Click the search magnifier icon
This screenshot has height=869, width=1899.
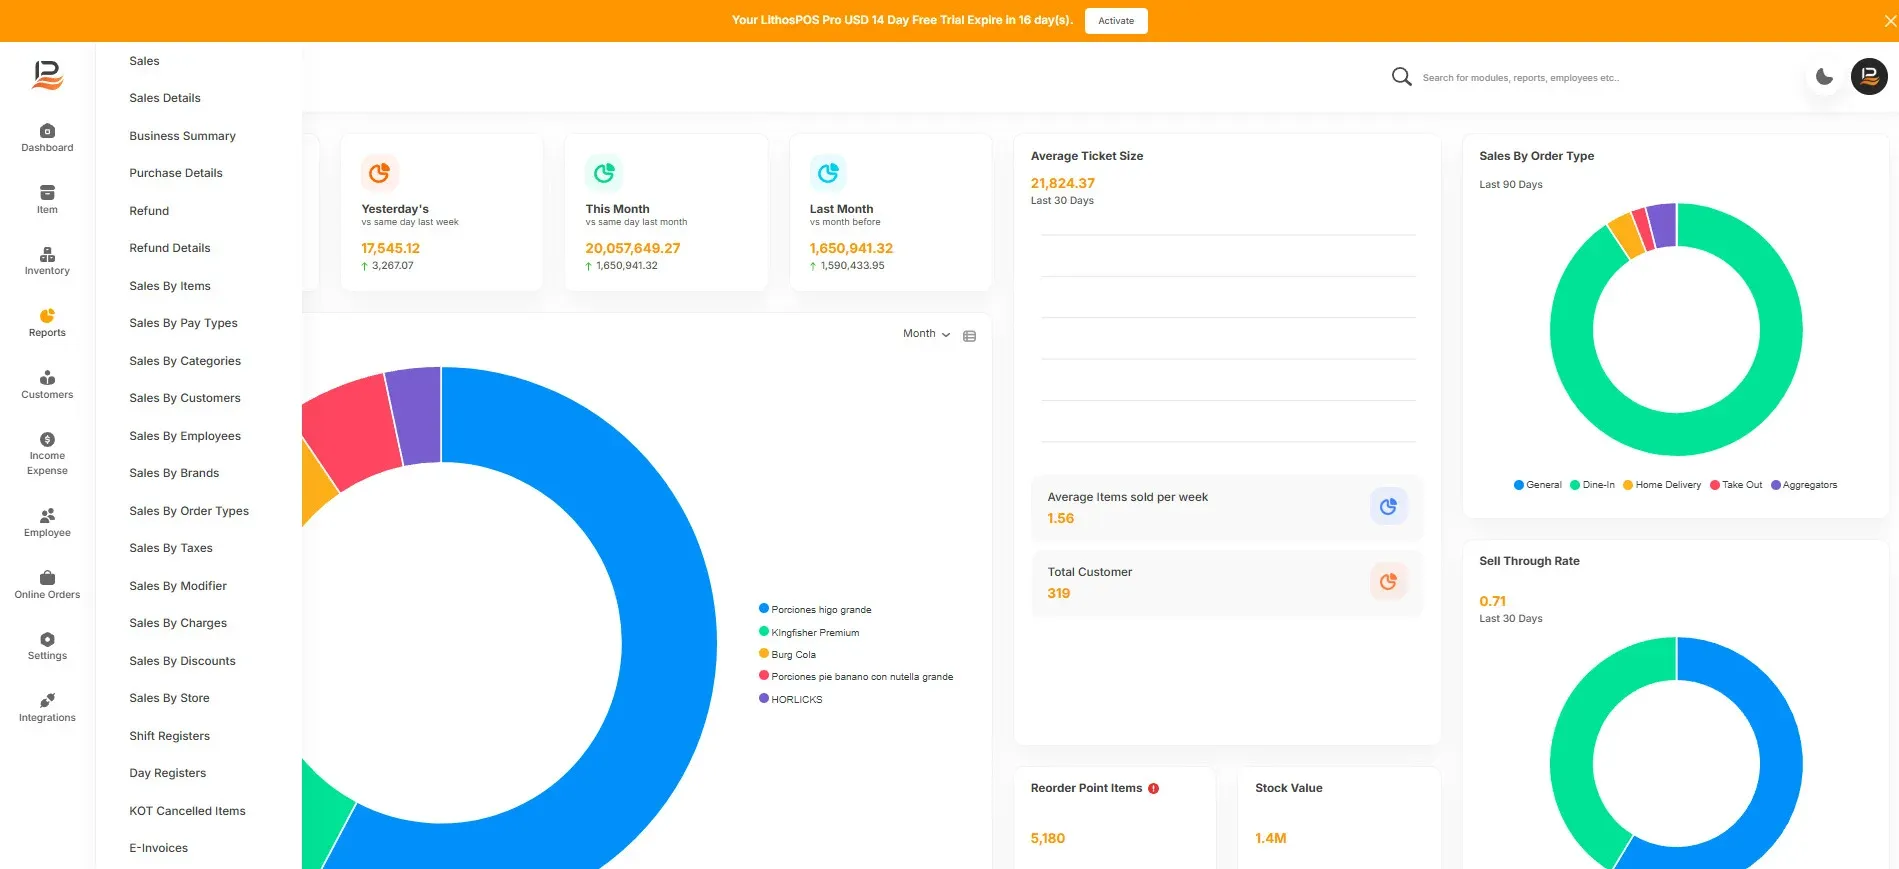[1402, 77]
